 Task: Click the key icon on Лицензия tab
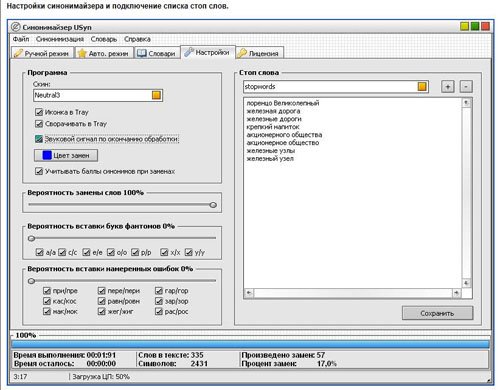242,53
